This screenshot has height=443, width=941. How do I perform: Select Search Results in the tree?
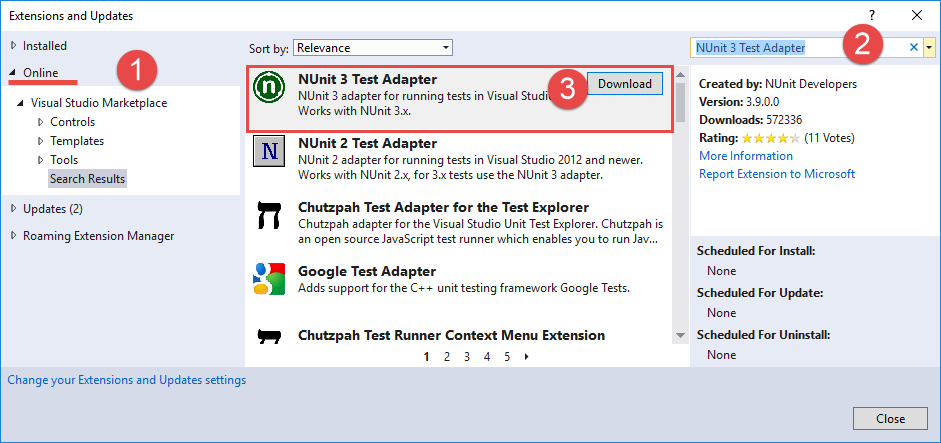pos(87,179)
